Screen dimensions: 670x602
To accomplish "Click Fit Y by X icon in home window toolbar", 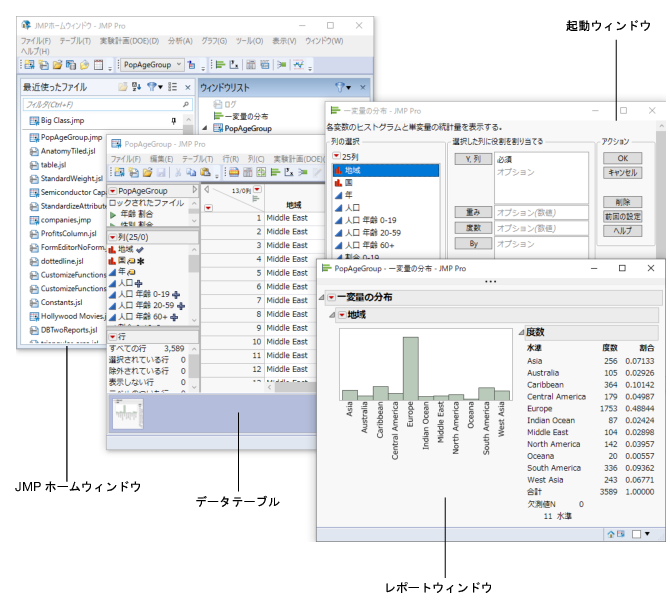I will pos(234,65).
